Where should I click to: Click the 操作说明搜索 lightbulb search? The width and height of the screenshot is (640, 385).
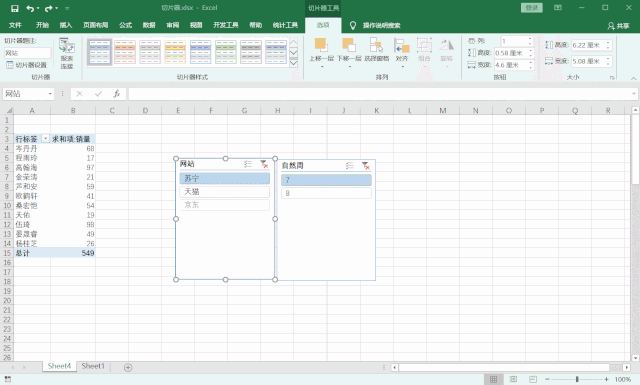[376, 25]
